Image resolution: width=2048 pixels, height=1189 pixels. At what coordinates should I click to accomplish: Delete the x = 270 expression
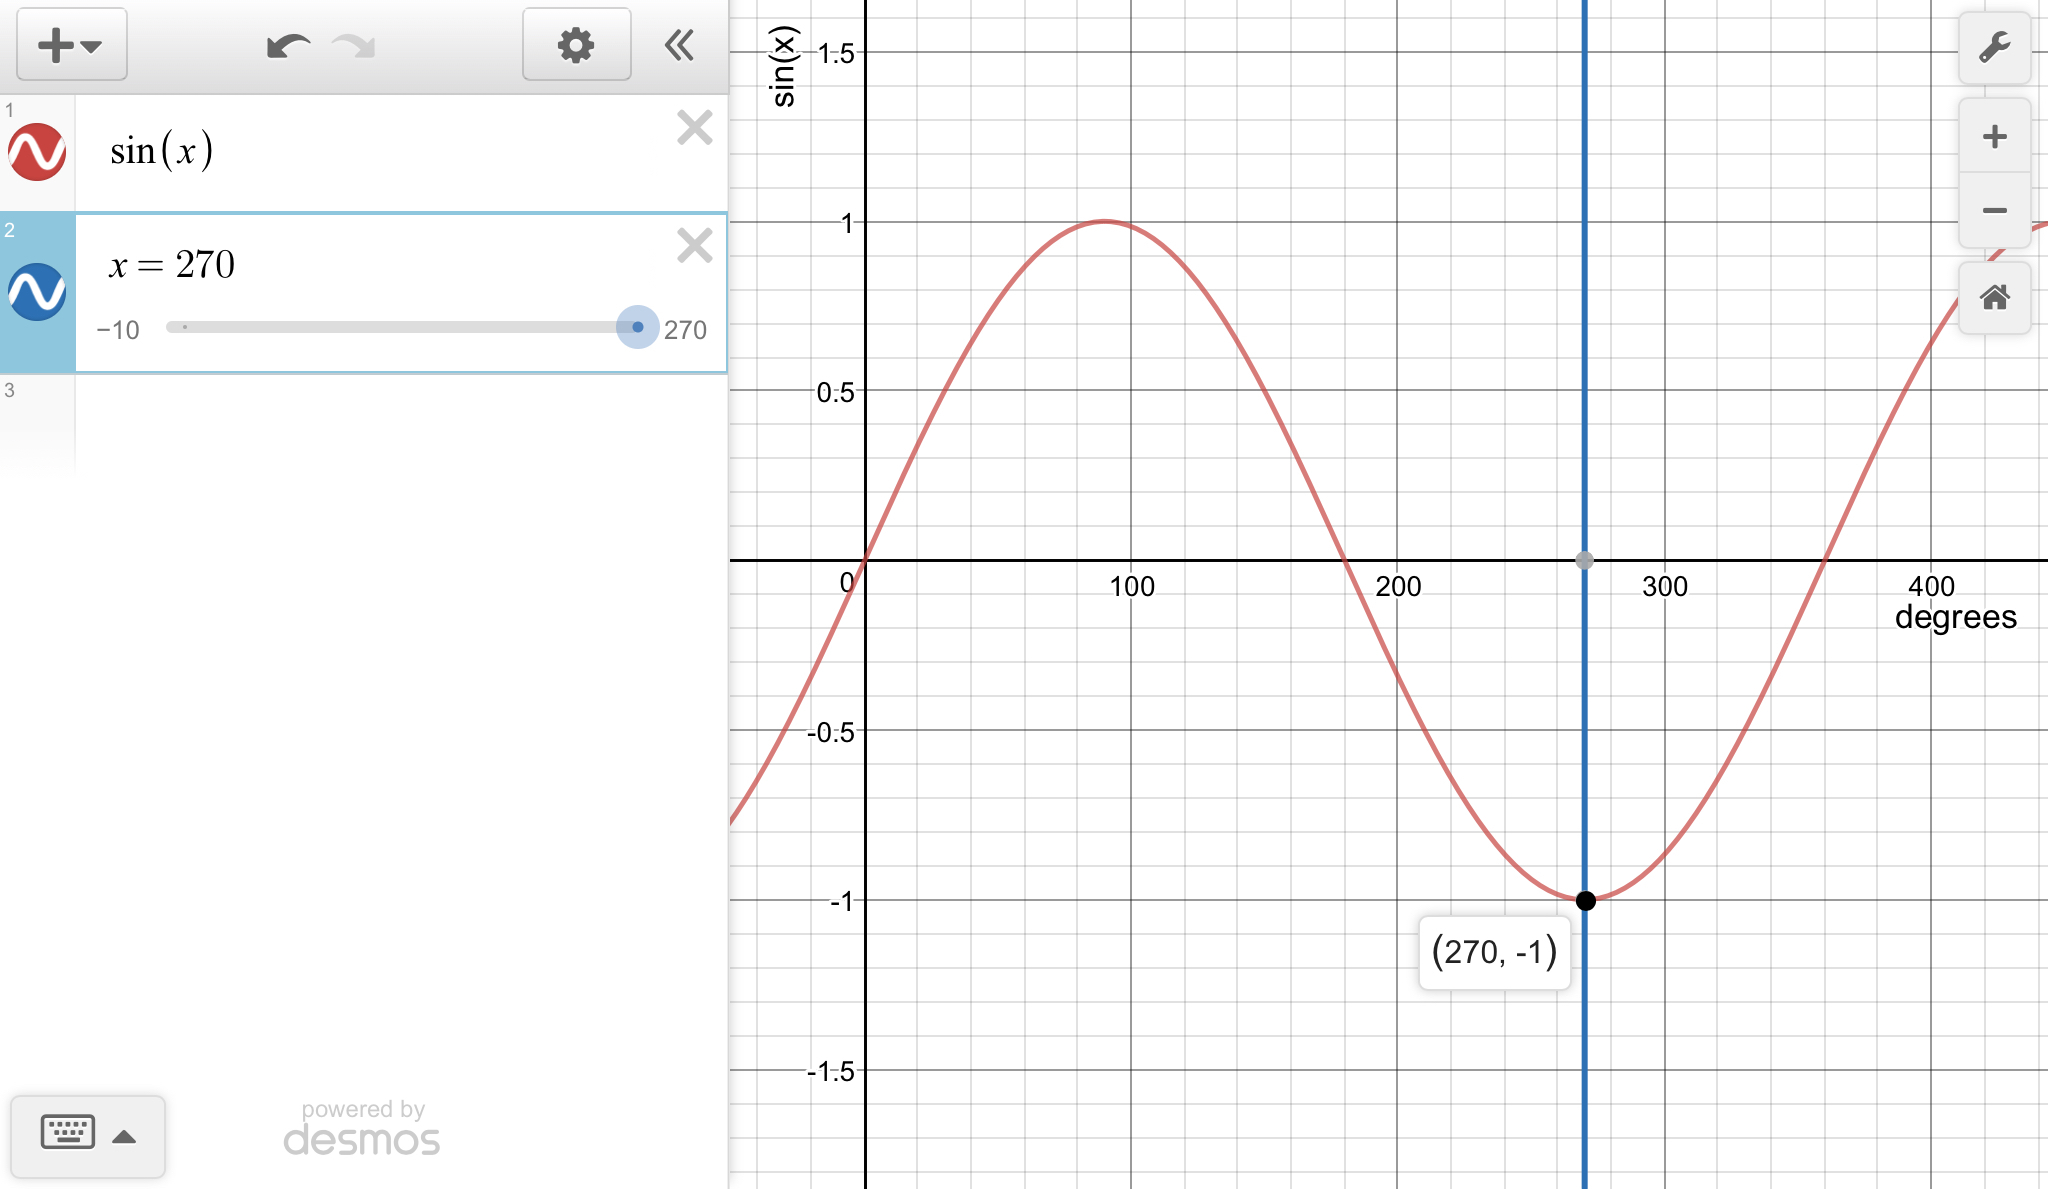point(694,245)
